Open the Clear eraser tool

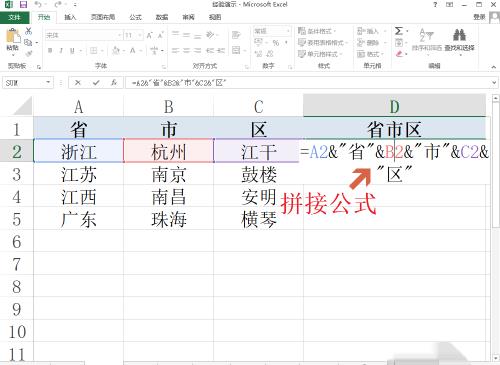pyautogui.click(x=399, y=54)
